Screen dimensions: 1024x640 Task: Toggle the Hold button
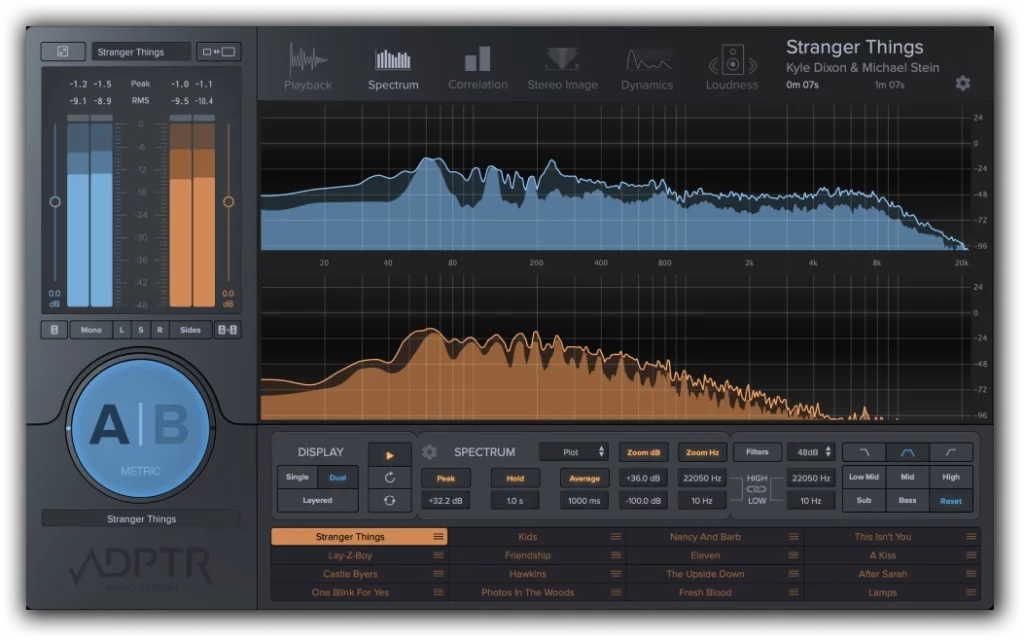515,479
